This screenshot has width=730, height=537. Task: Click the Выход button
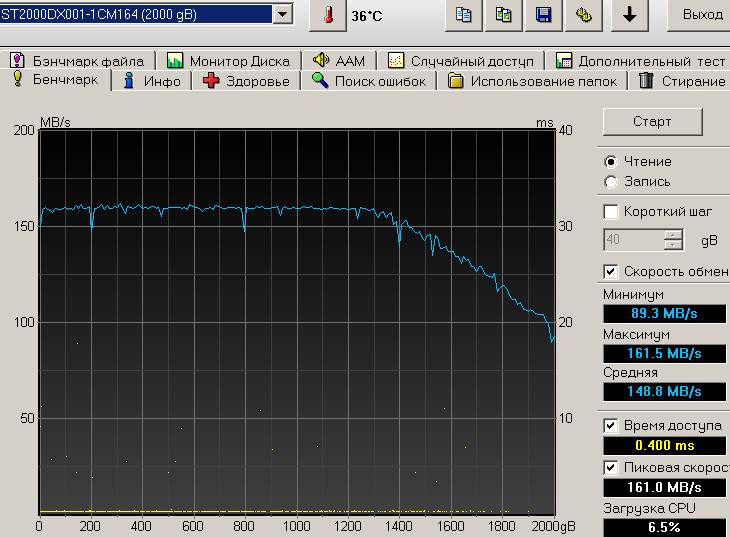[702, 15]
